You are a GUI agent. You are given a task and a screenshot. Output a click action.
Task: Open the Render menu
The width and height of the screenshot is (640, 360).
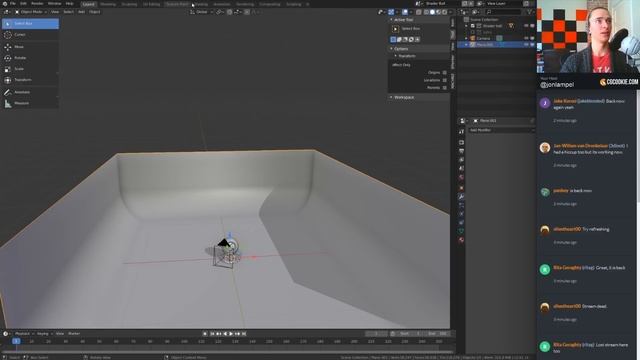37,4
